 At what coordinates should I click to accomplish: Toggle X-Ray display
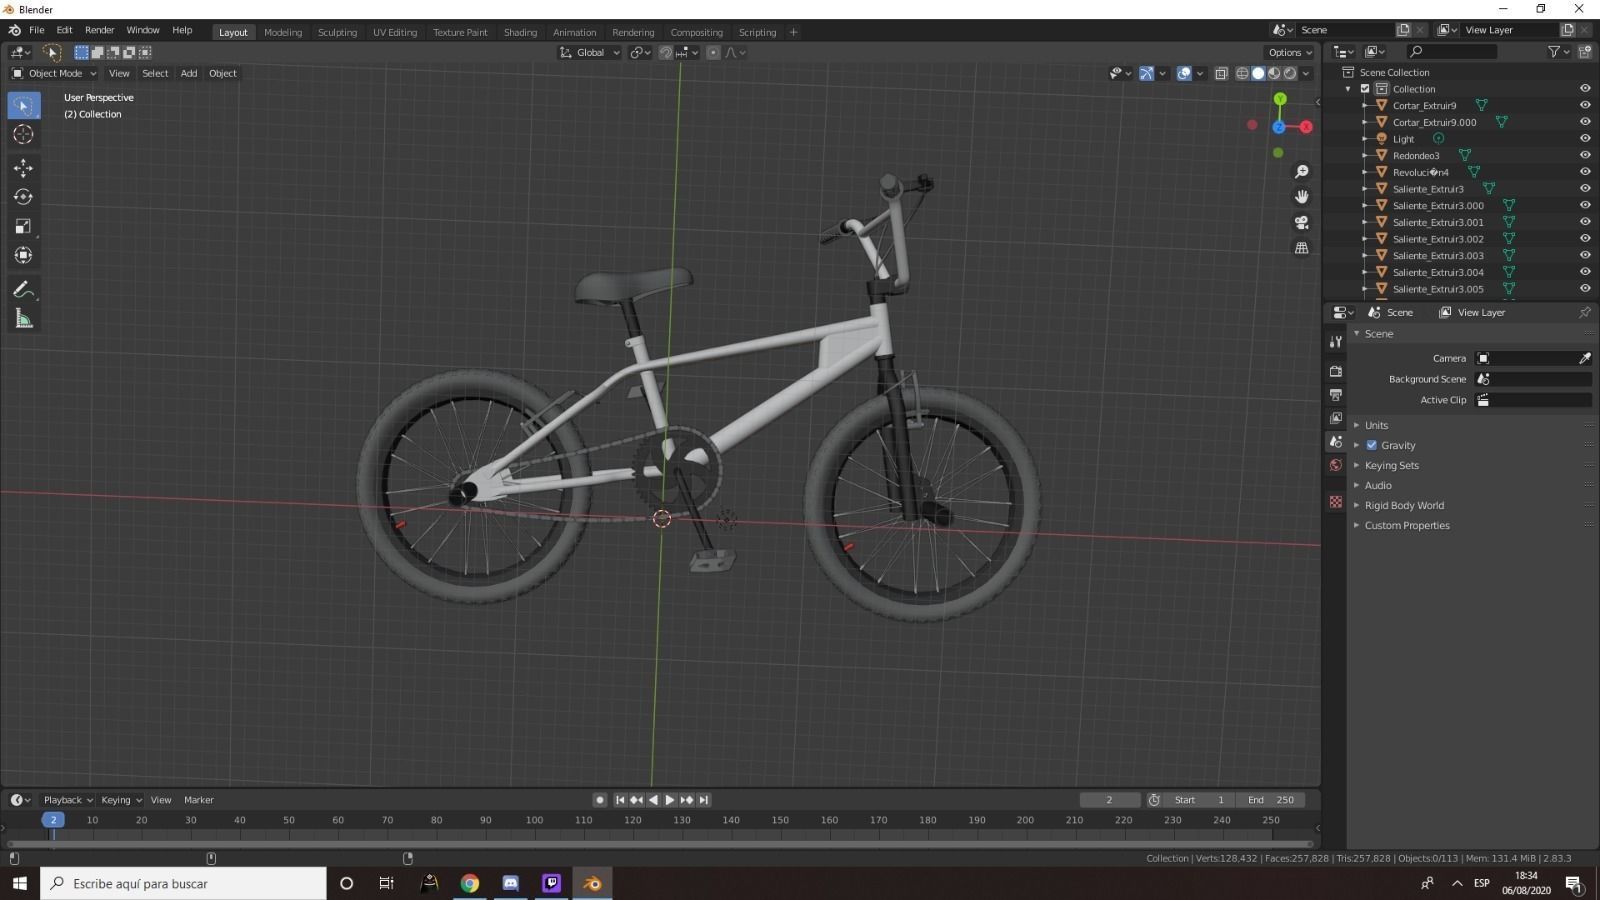pos(1221,73)
